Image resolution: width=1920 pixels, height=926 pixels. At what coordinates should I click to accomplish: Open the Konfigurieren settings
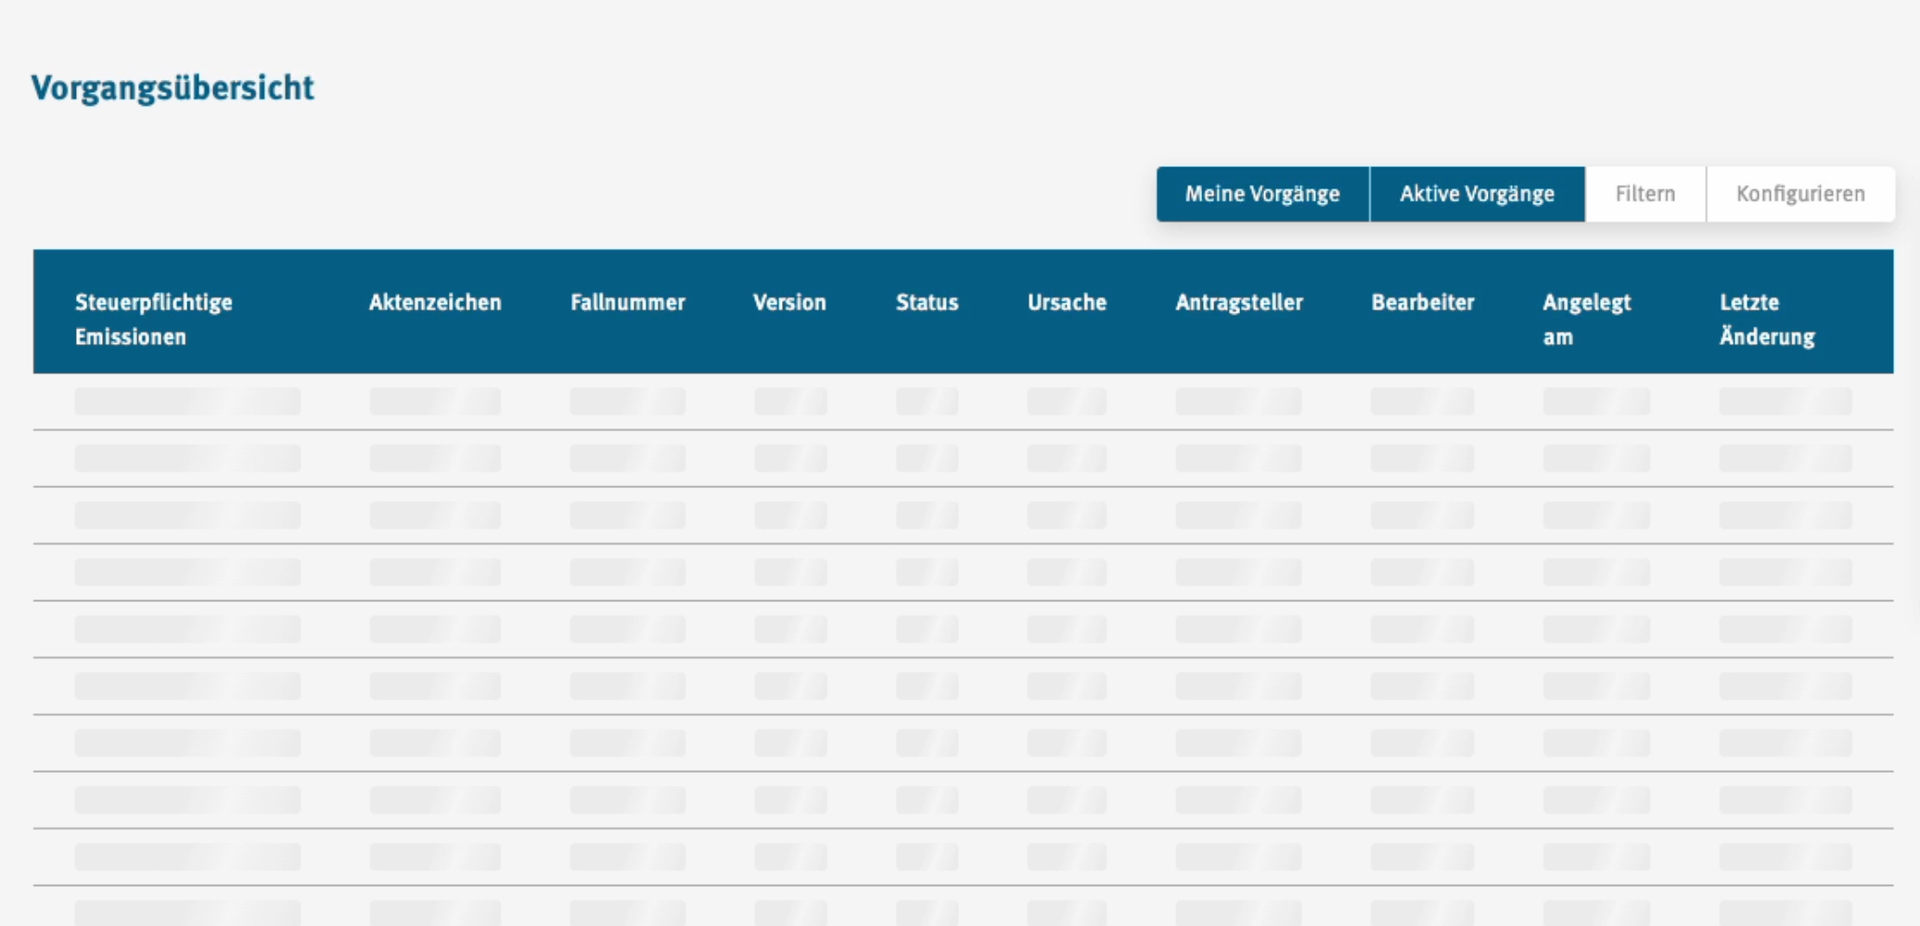[x=1800, y=194]
